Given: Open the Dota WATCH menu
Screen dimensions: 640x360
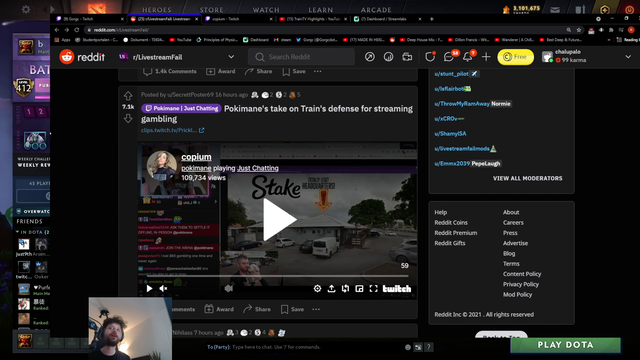Looking at the screenshot, I should click(x=266, y=10).
